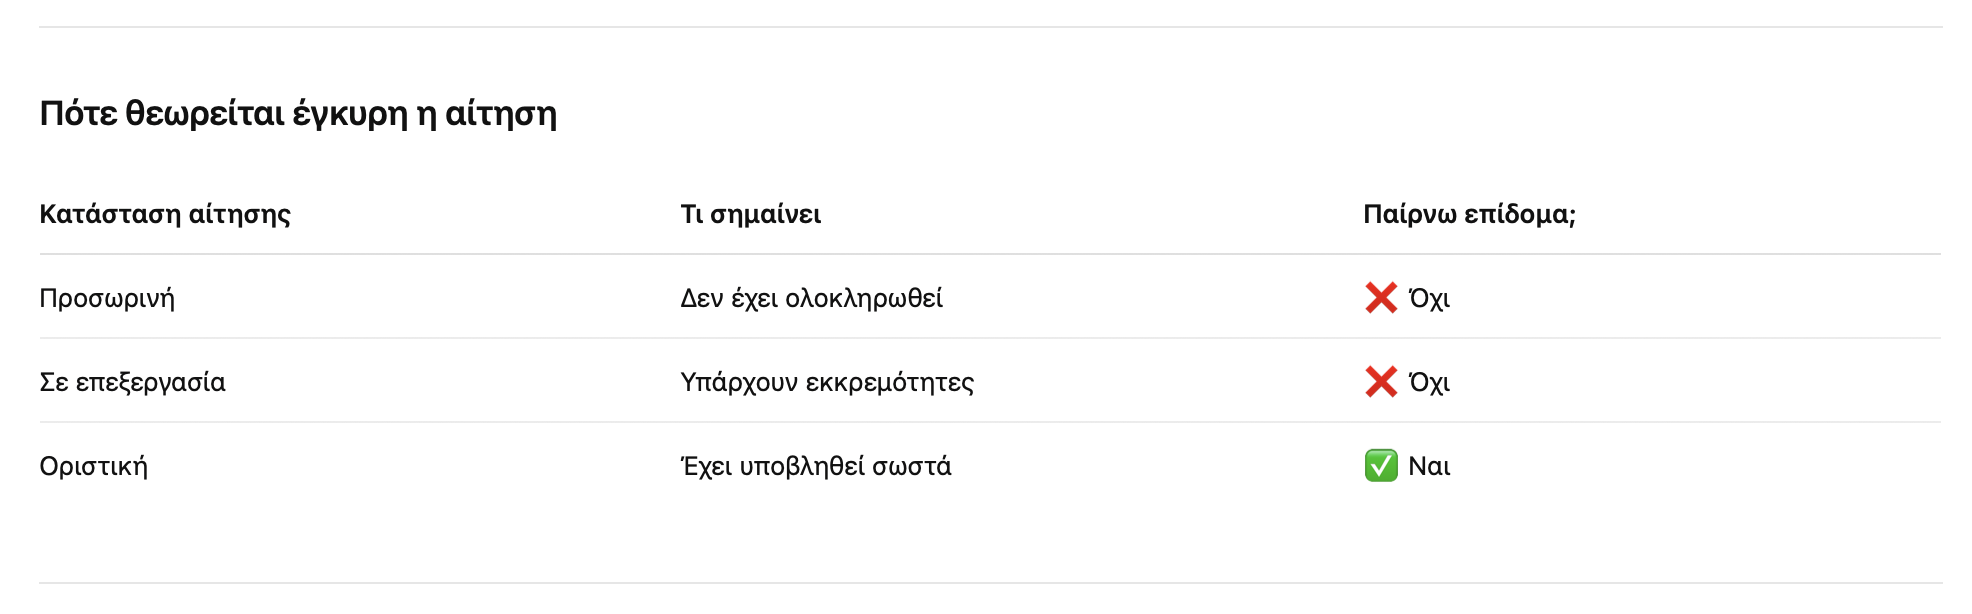The height and width of the screenshot is (614, 1972).
Task: Click the text Δεν έχει ολοκληρωθεί
Action: 811,298
